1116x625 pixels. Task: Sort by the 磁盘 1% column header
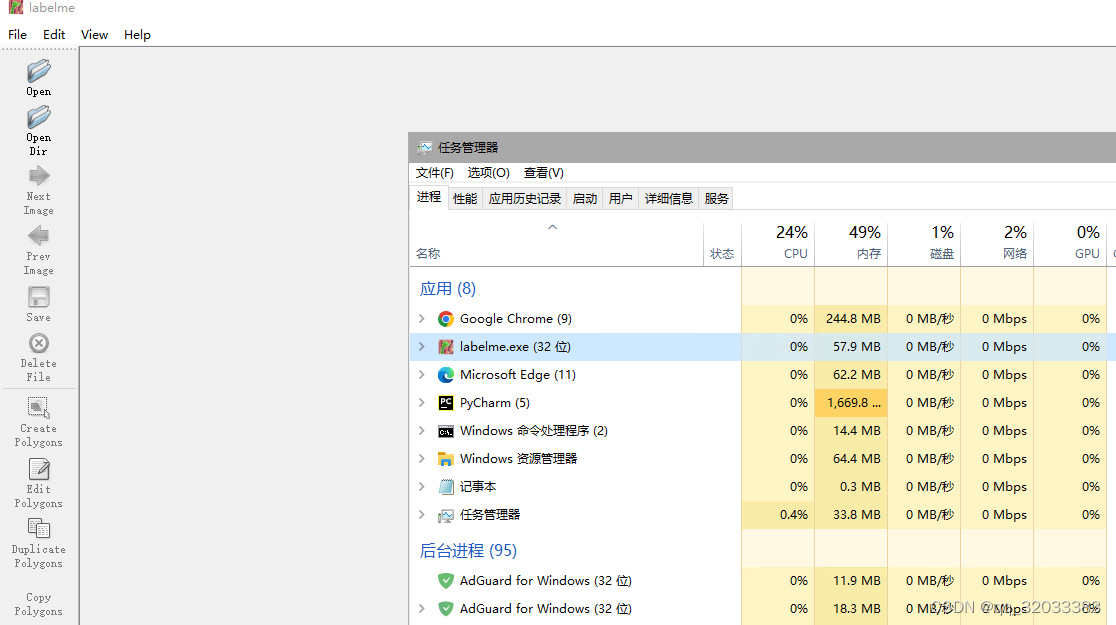click(x=925, y=244)
